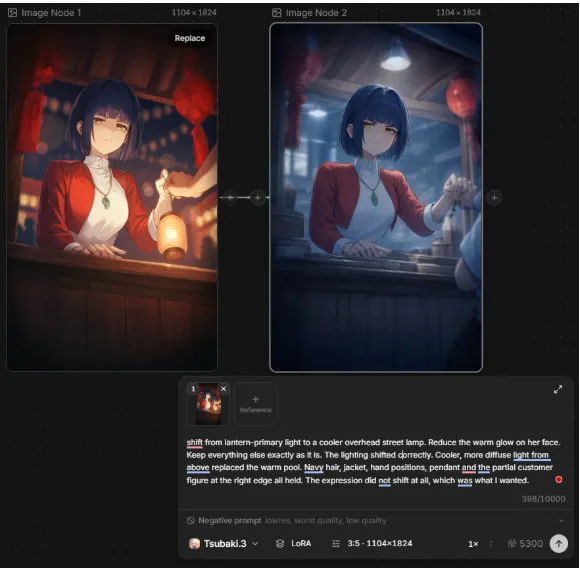Click the plus connector between the nodes

click(x=257, y=197)
